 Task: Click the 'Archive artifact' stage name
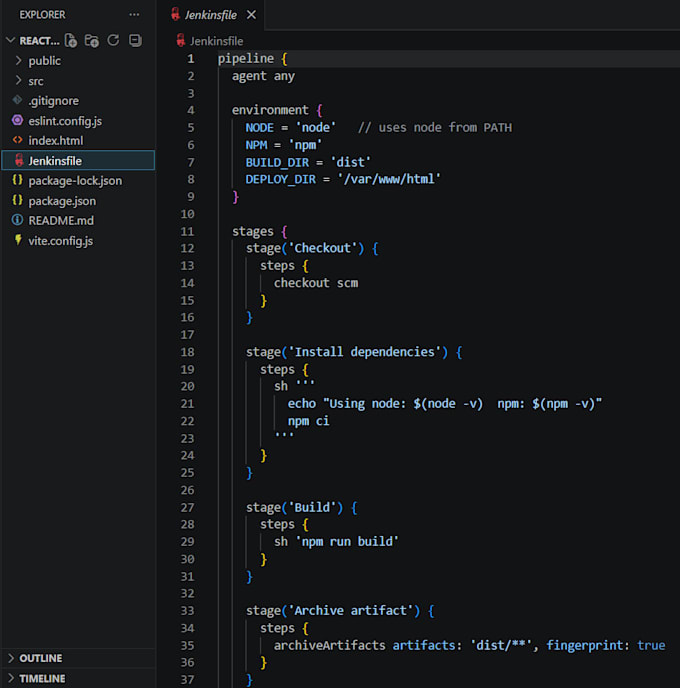click(351, 611)
